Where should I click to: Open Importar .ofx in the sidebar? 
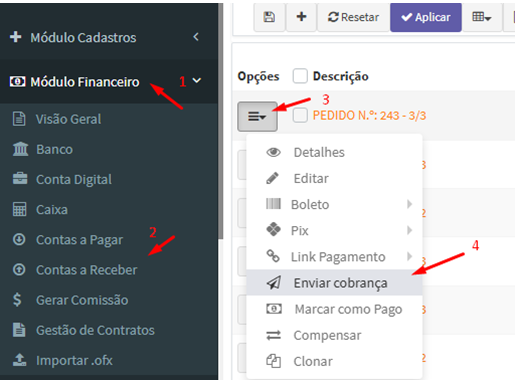tap(74, 361)
